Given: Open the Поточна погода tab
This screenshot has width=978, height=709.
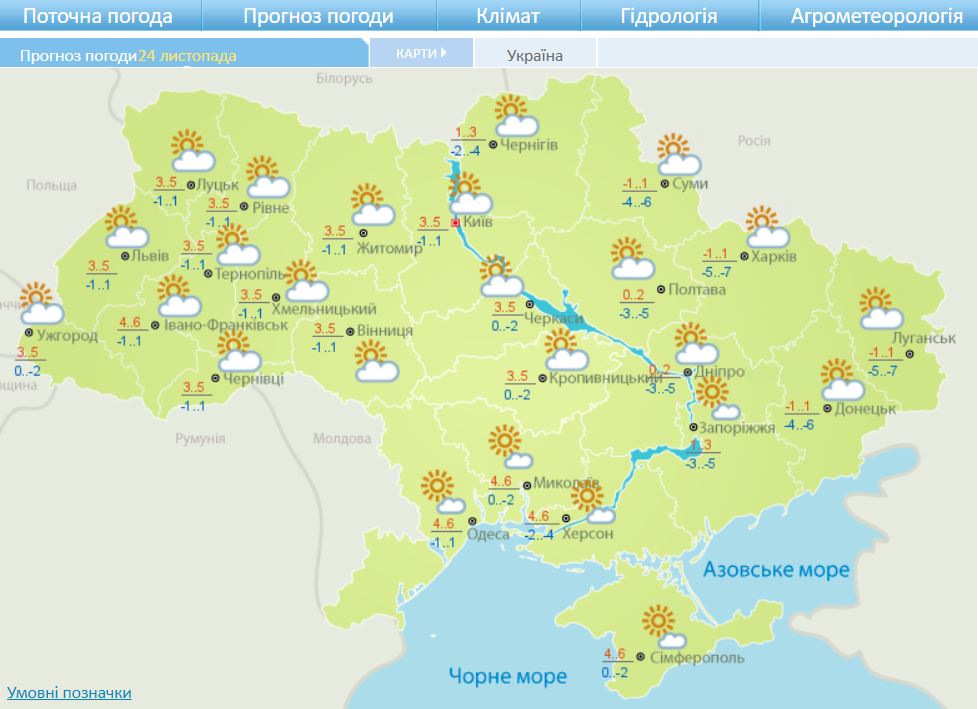Looking at the screenshot, I should [97, 16].
